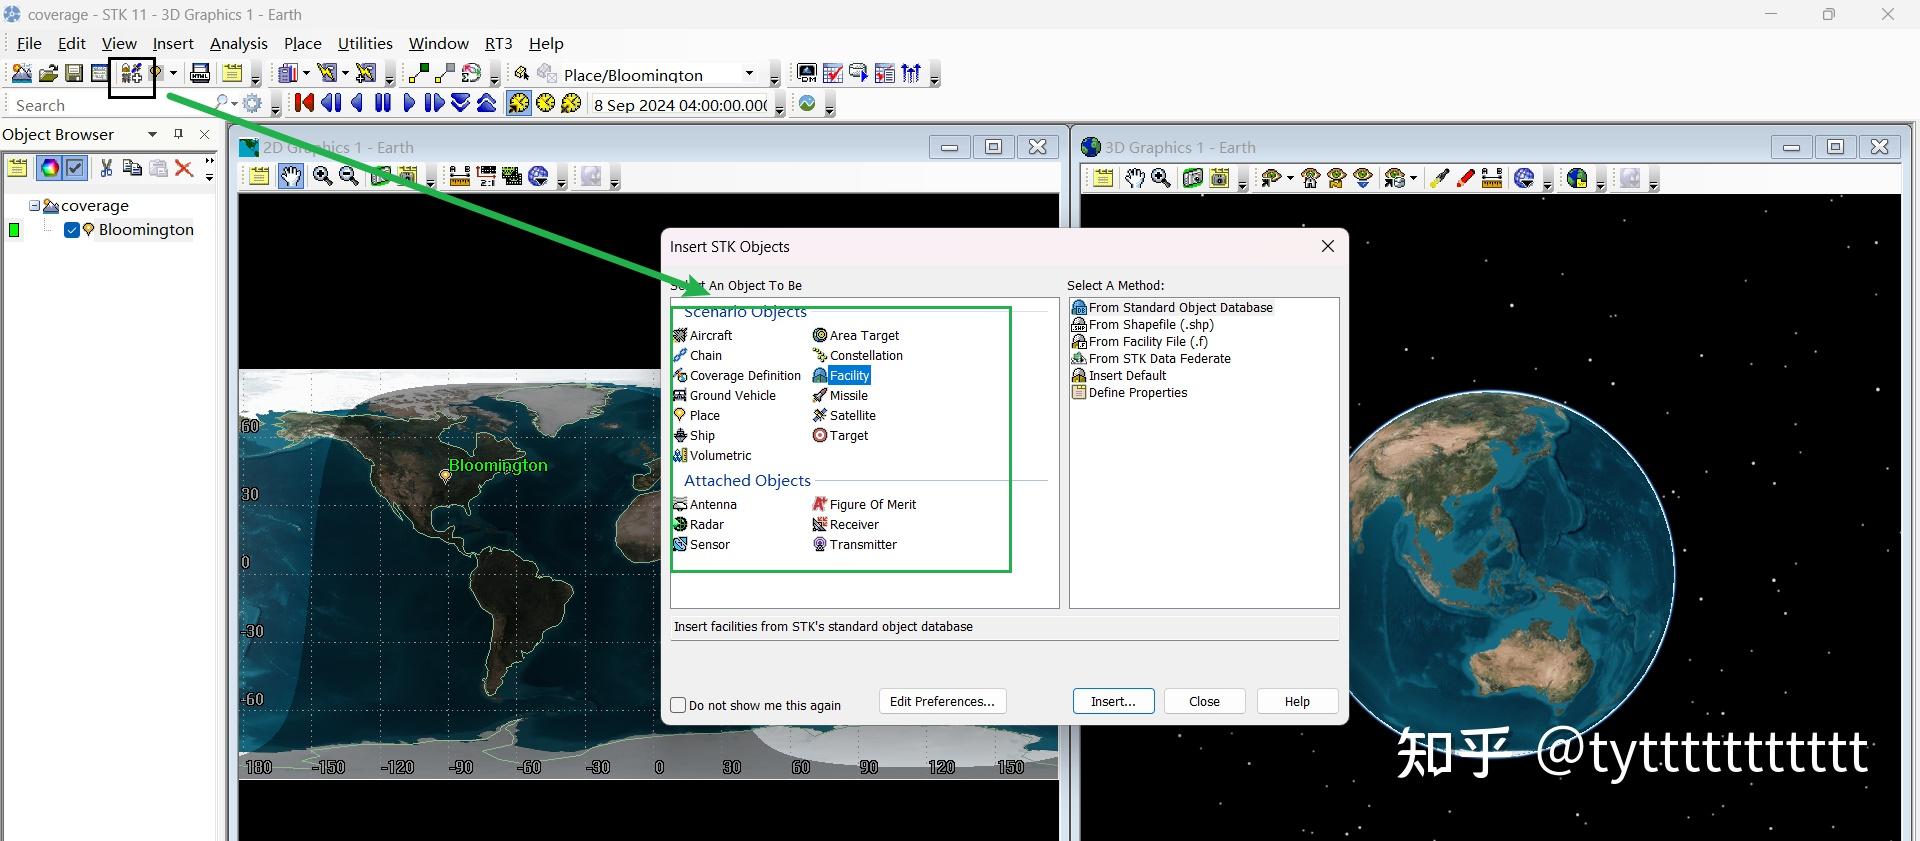Click the Insert Object toolbar icon
1920x841 pixels.
pos(131,73)
